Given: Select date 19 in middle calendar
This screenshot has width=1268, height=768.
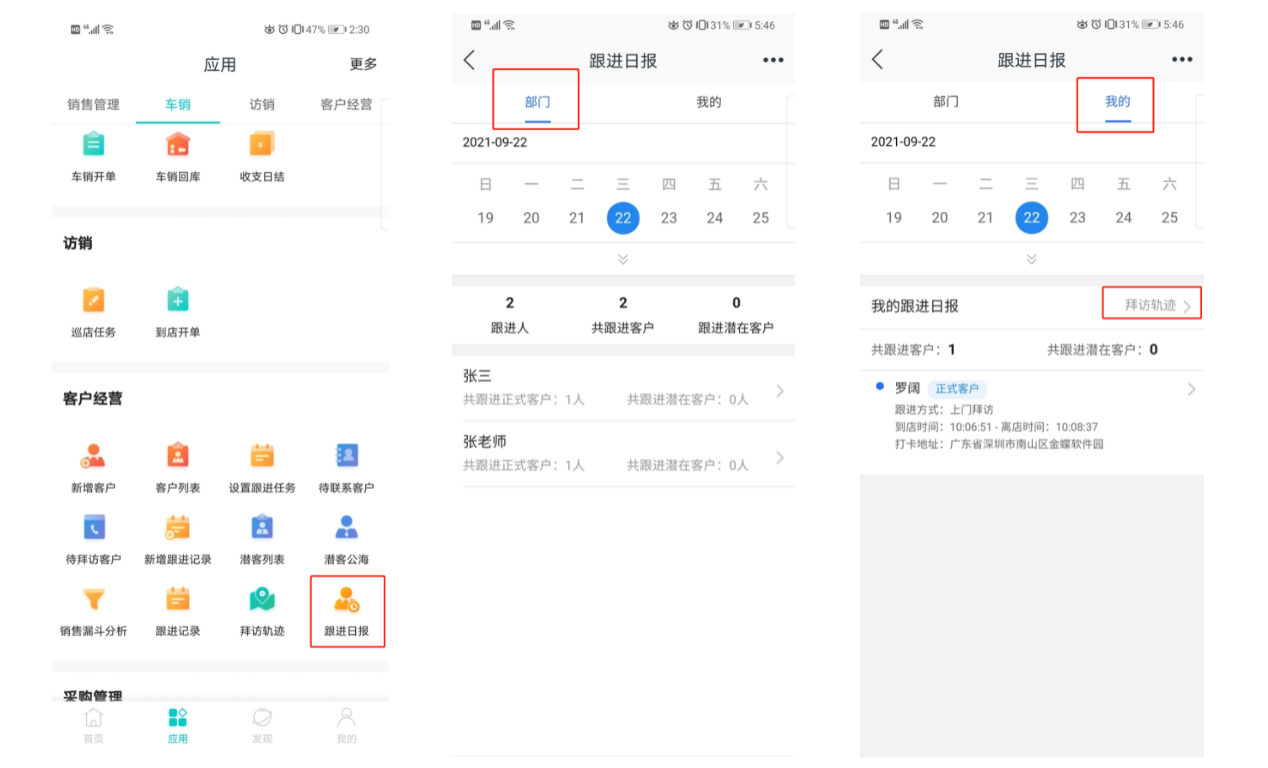Looking at the screenshot, I should coord(485,218).
